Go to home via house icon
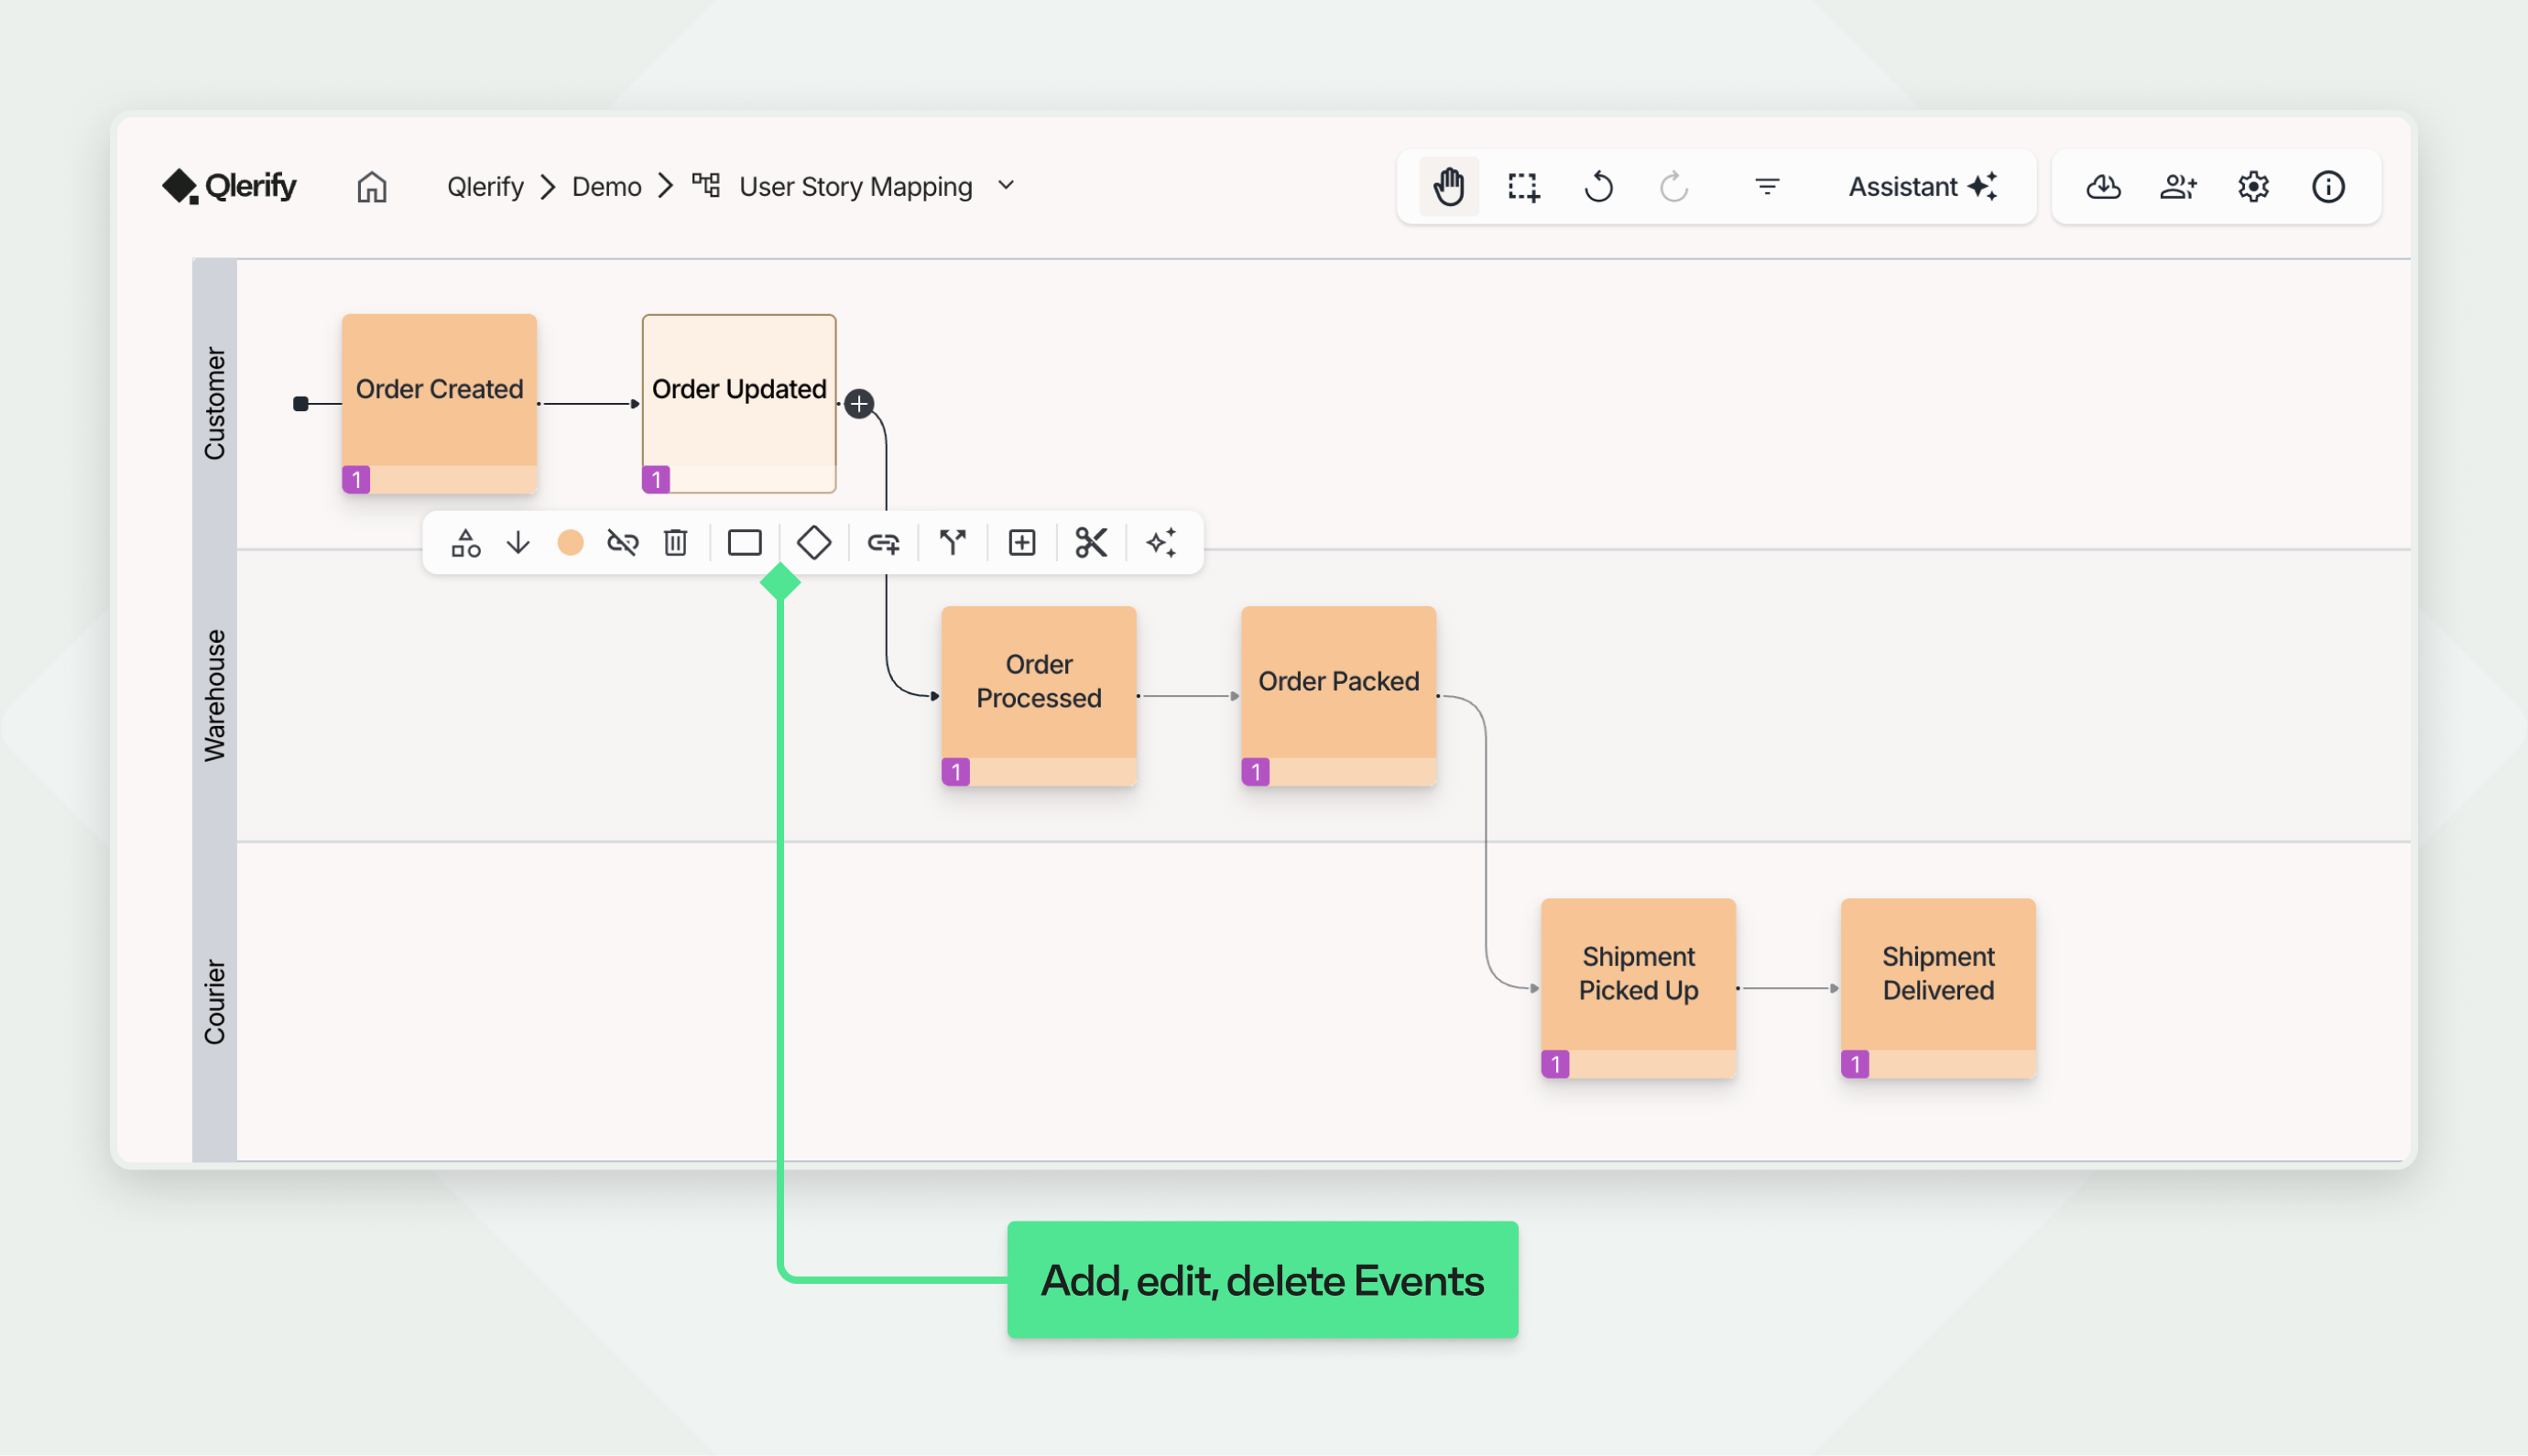Viewport: 2528px width, 1456px height. pyautogui.click(x=372, y=187)
